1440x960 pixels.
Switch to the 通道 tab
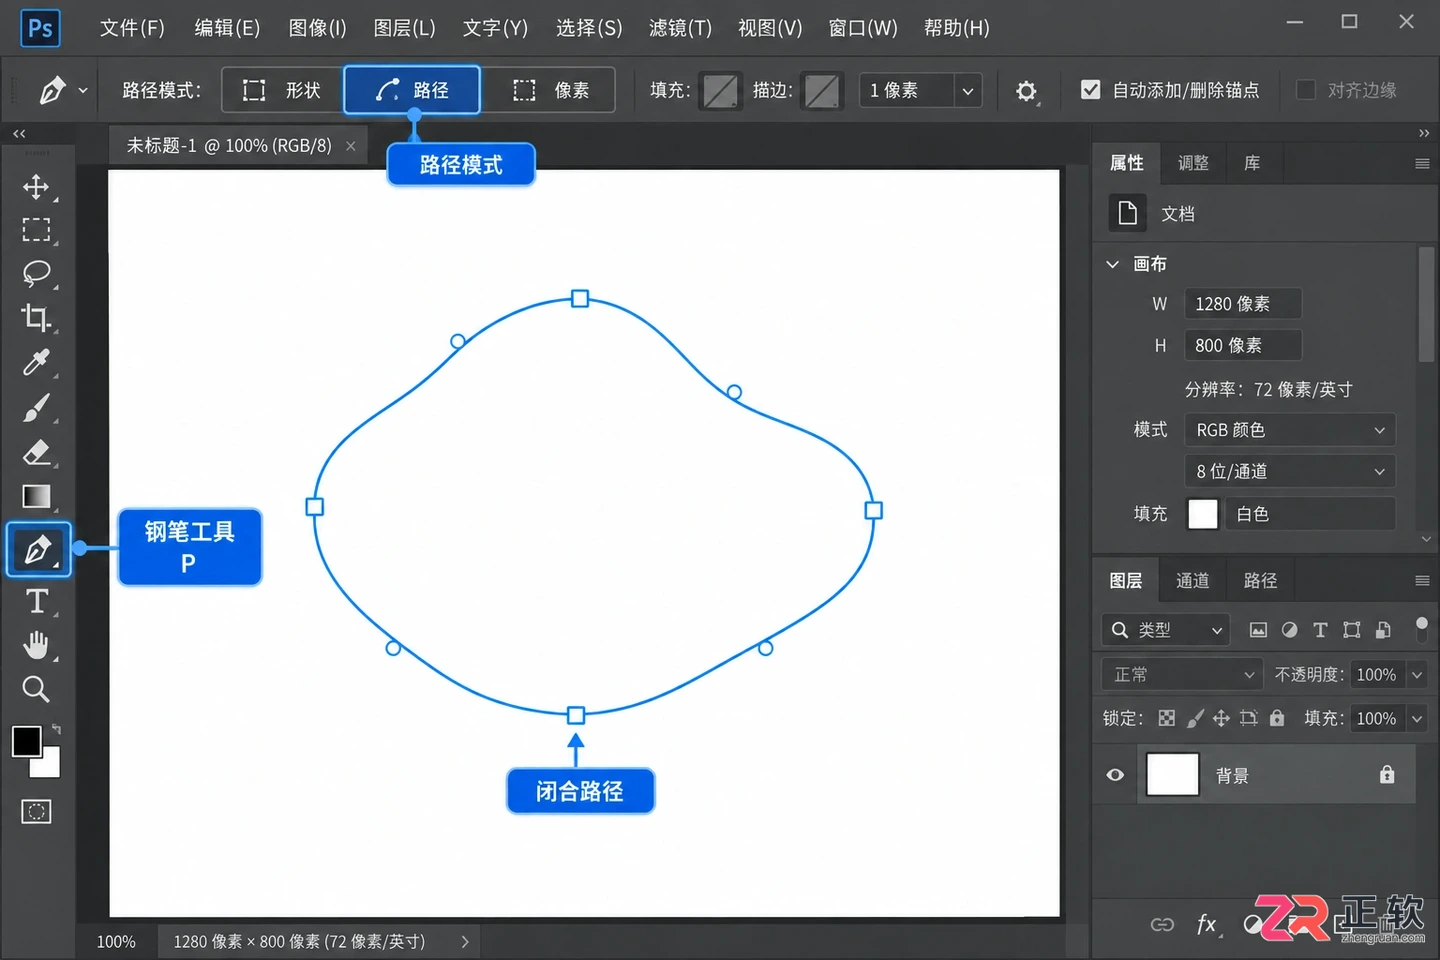tap(1192, 581)
